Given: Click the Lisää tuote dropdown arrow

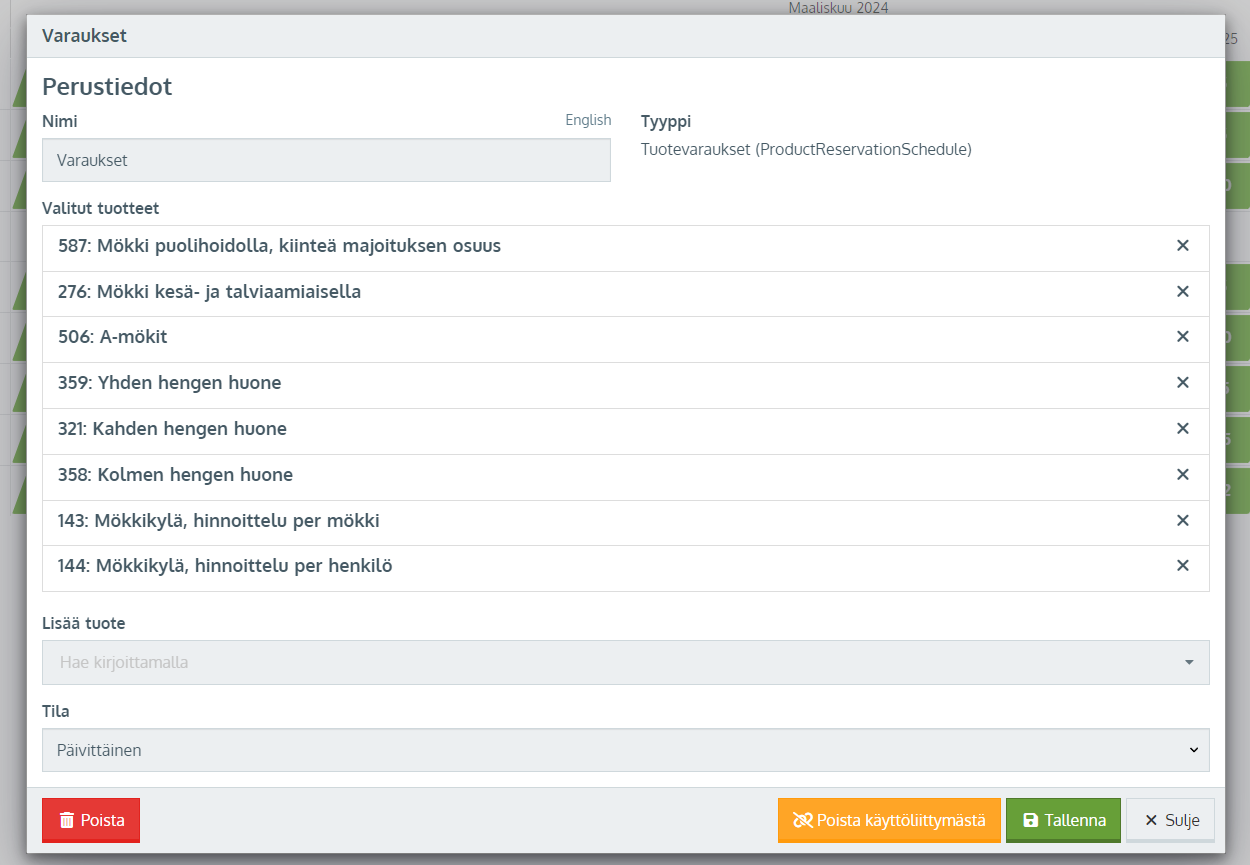Looking at the screenshot, I should tap(1189, 662).
